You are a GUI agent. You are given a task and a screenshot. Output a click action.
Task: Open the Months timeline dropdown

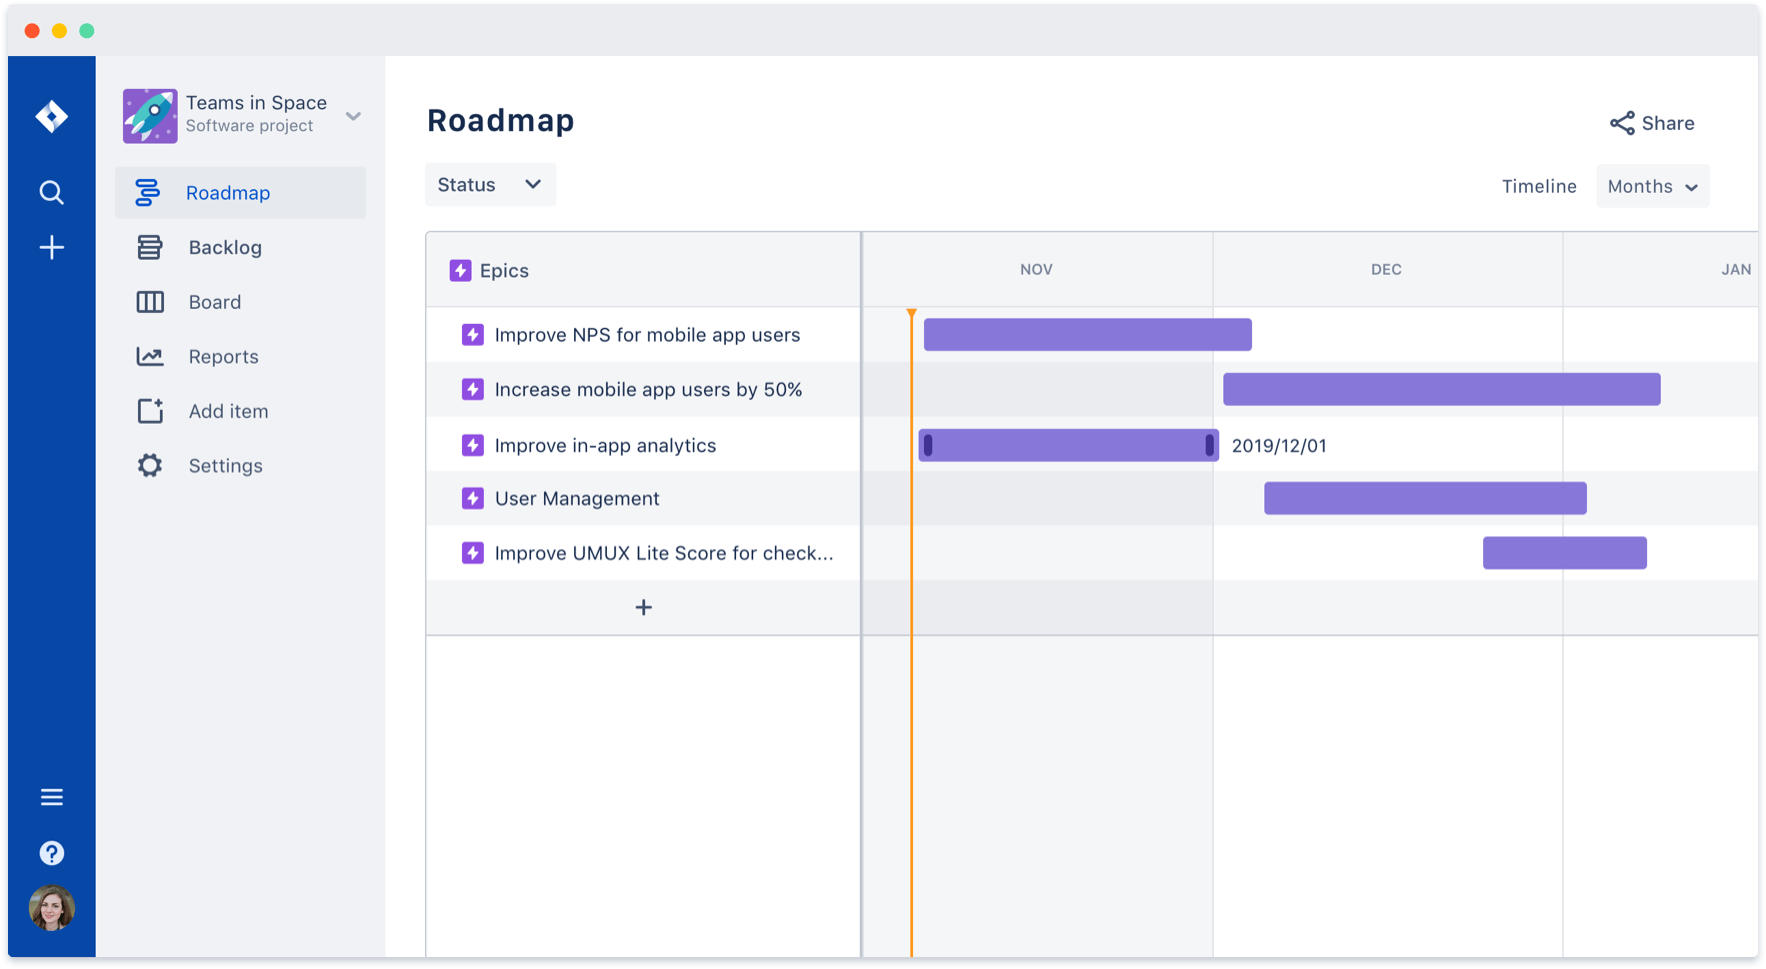pos(1652,186)
